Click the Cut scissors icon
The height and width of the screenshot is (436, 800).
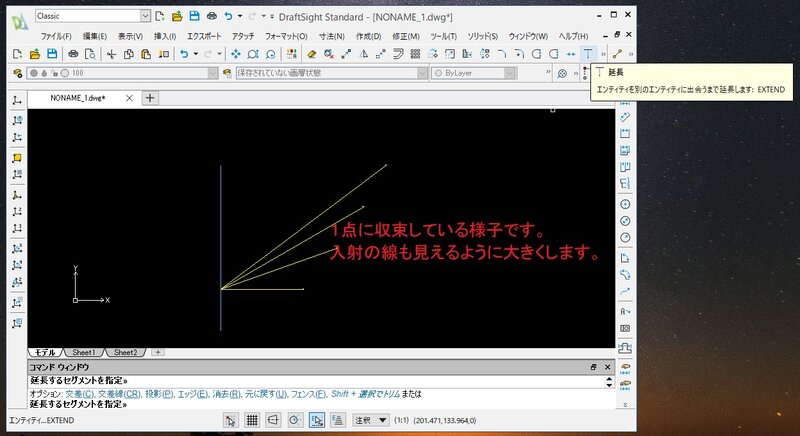coord(111,54)
